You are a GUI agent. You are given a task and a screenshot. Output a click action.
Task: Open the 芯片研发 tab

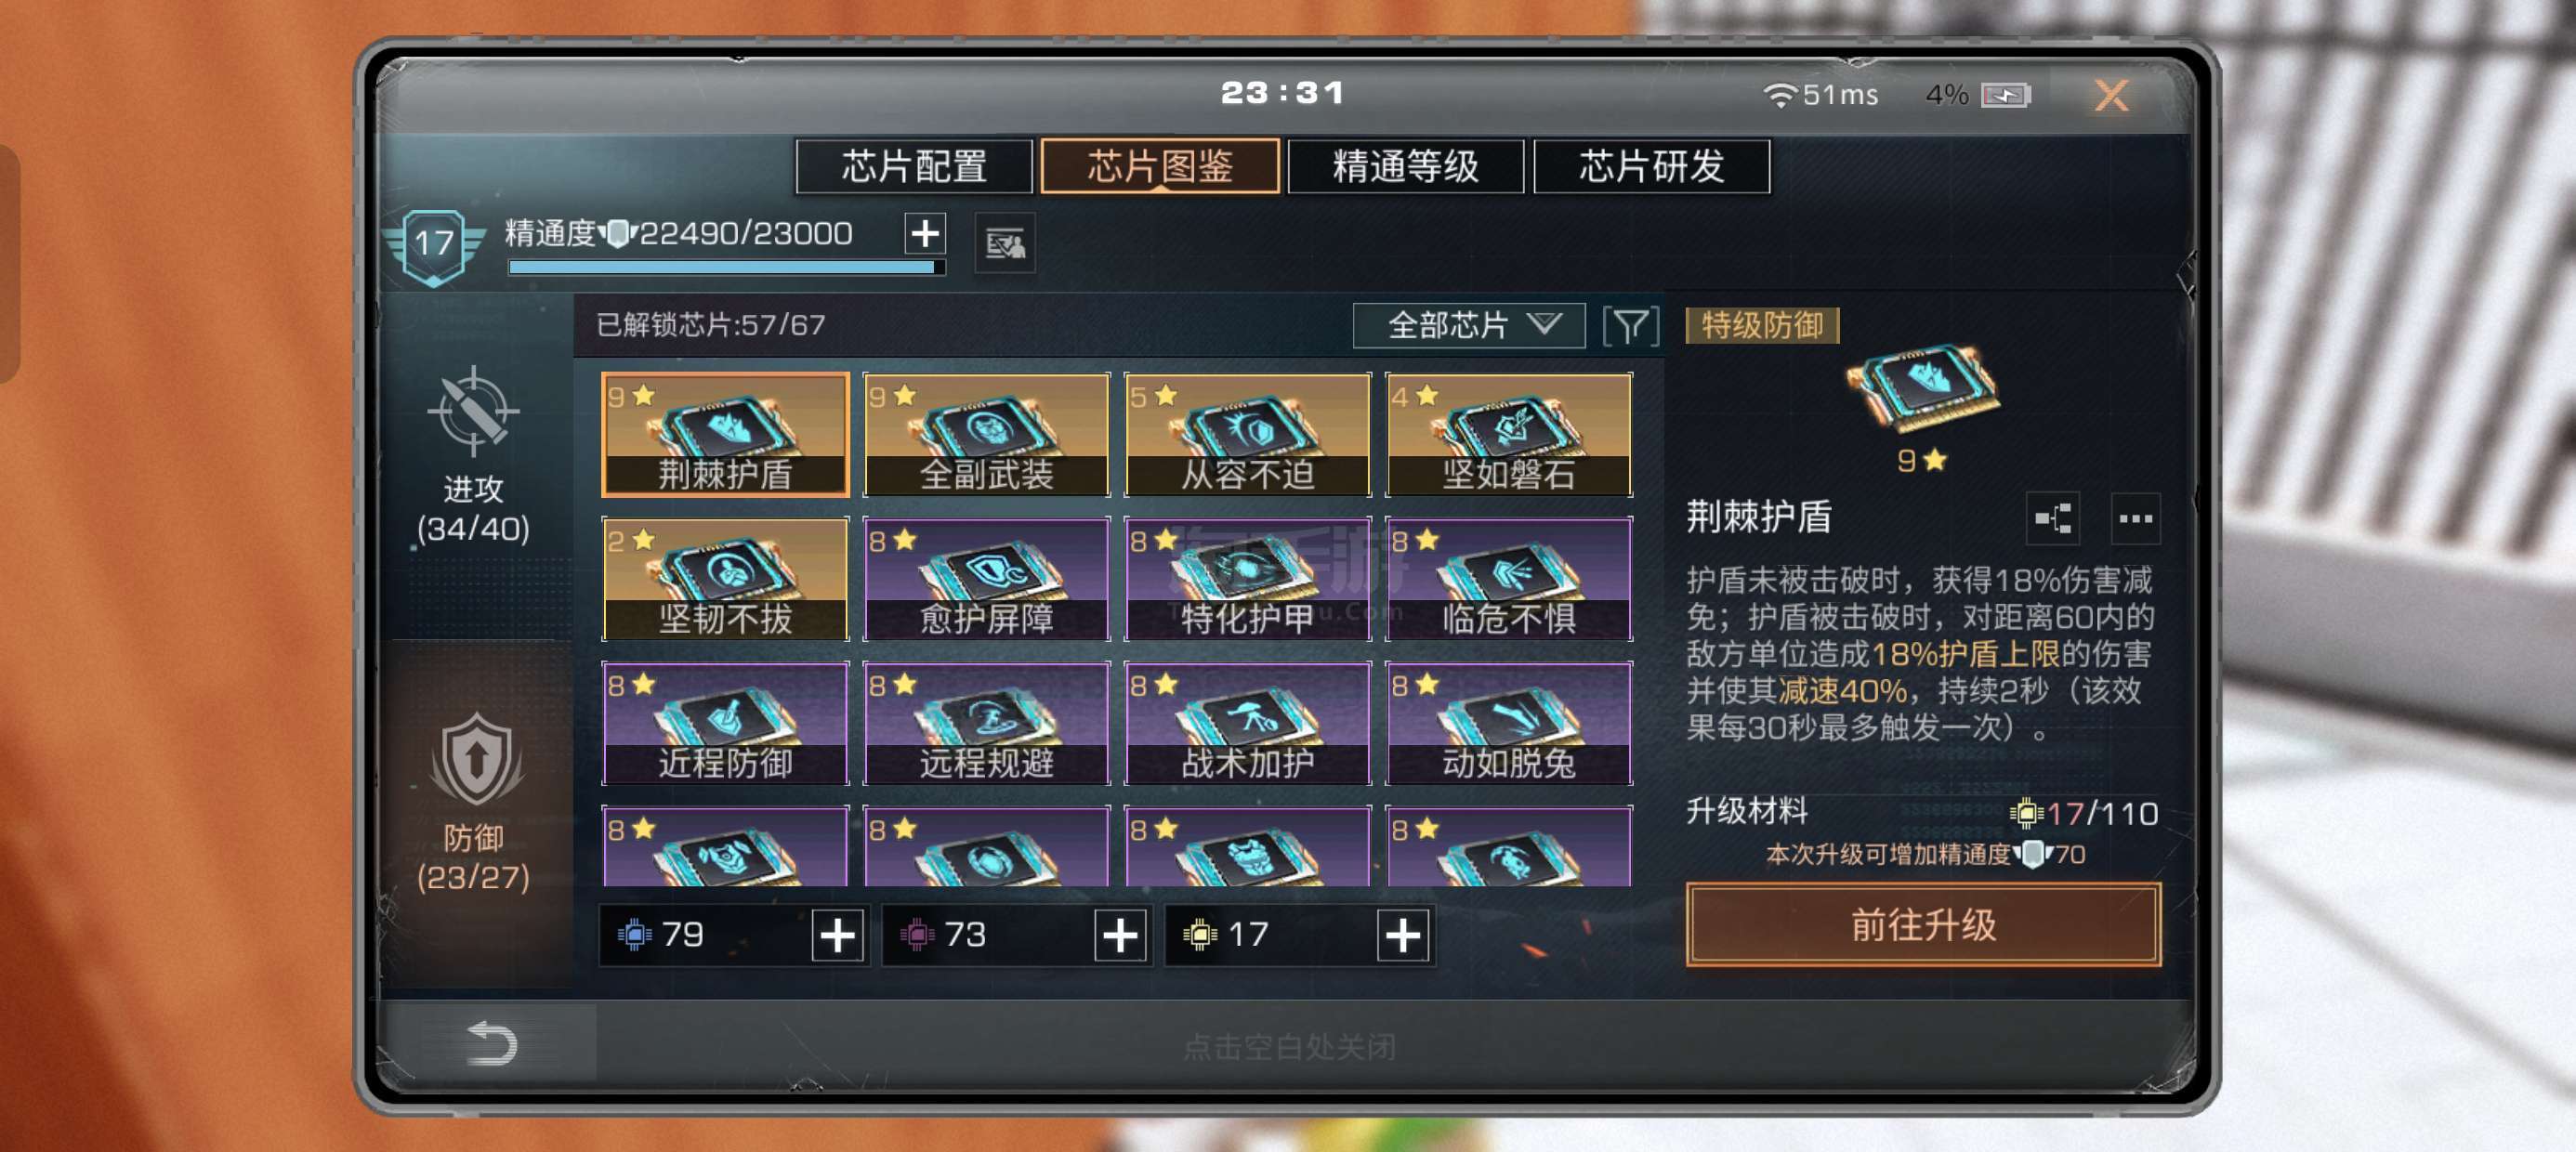(x=1651, y=166)
